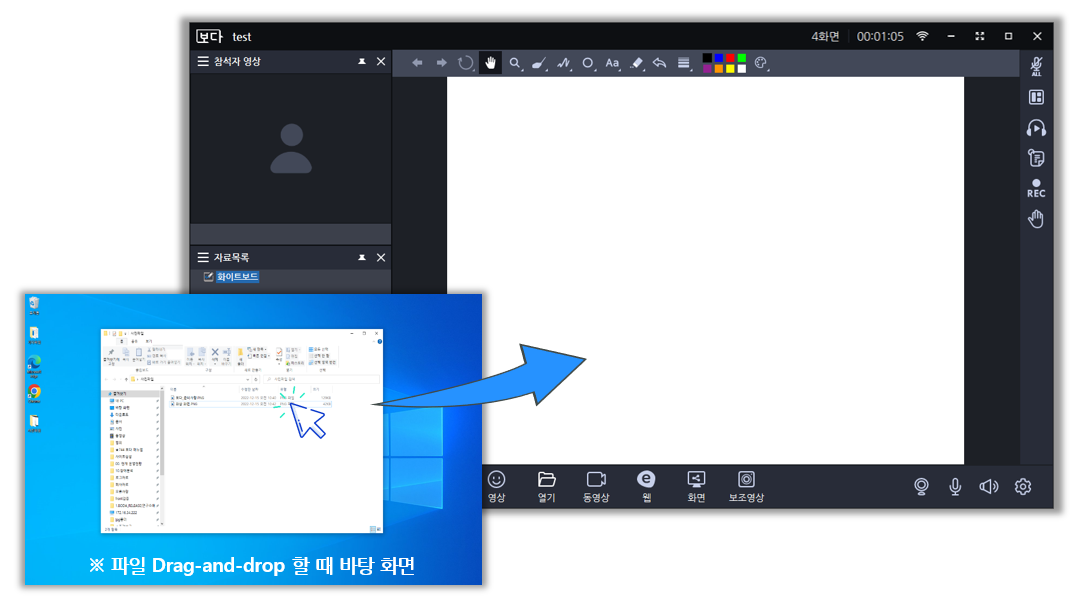Select the Aa text tool
This screenshot has height=605, width=1085.
tap(612, 63)
